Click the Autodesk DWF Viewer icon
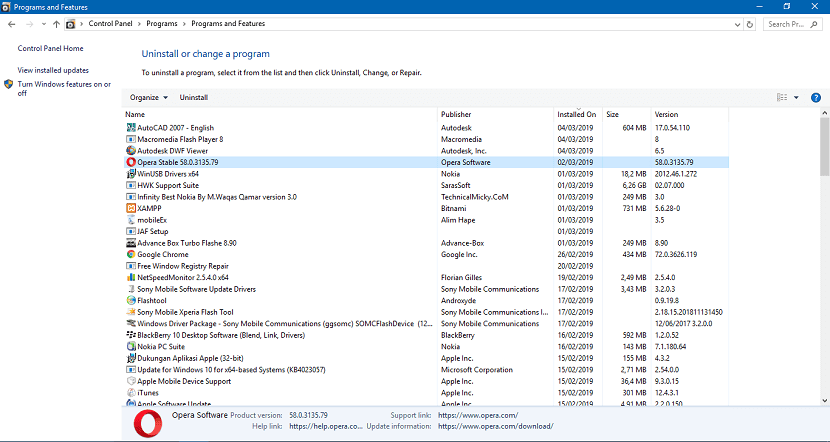The width and height of the screenshot is (830, 442). point(131,151)
